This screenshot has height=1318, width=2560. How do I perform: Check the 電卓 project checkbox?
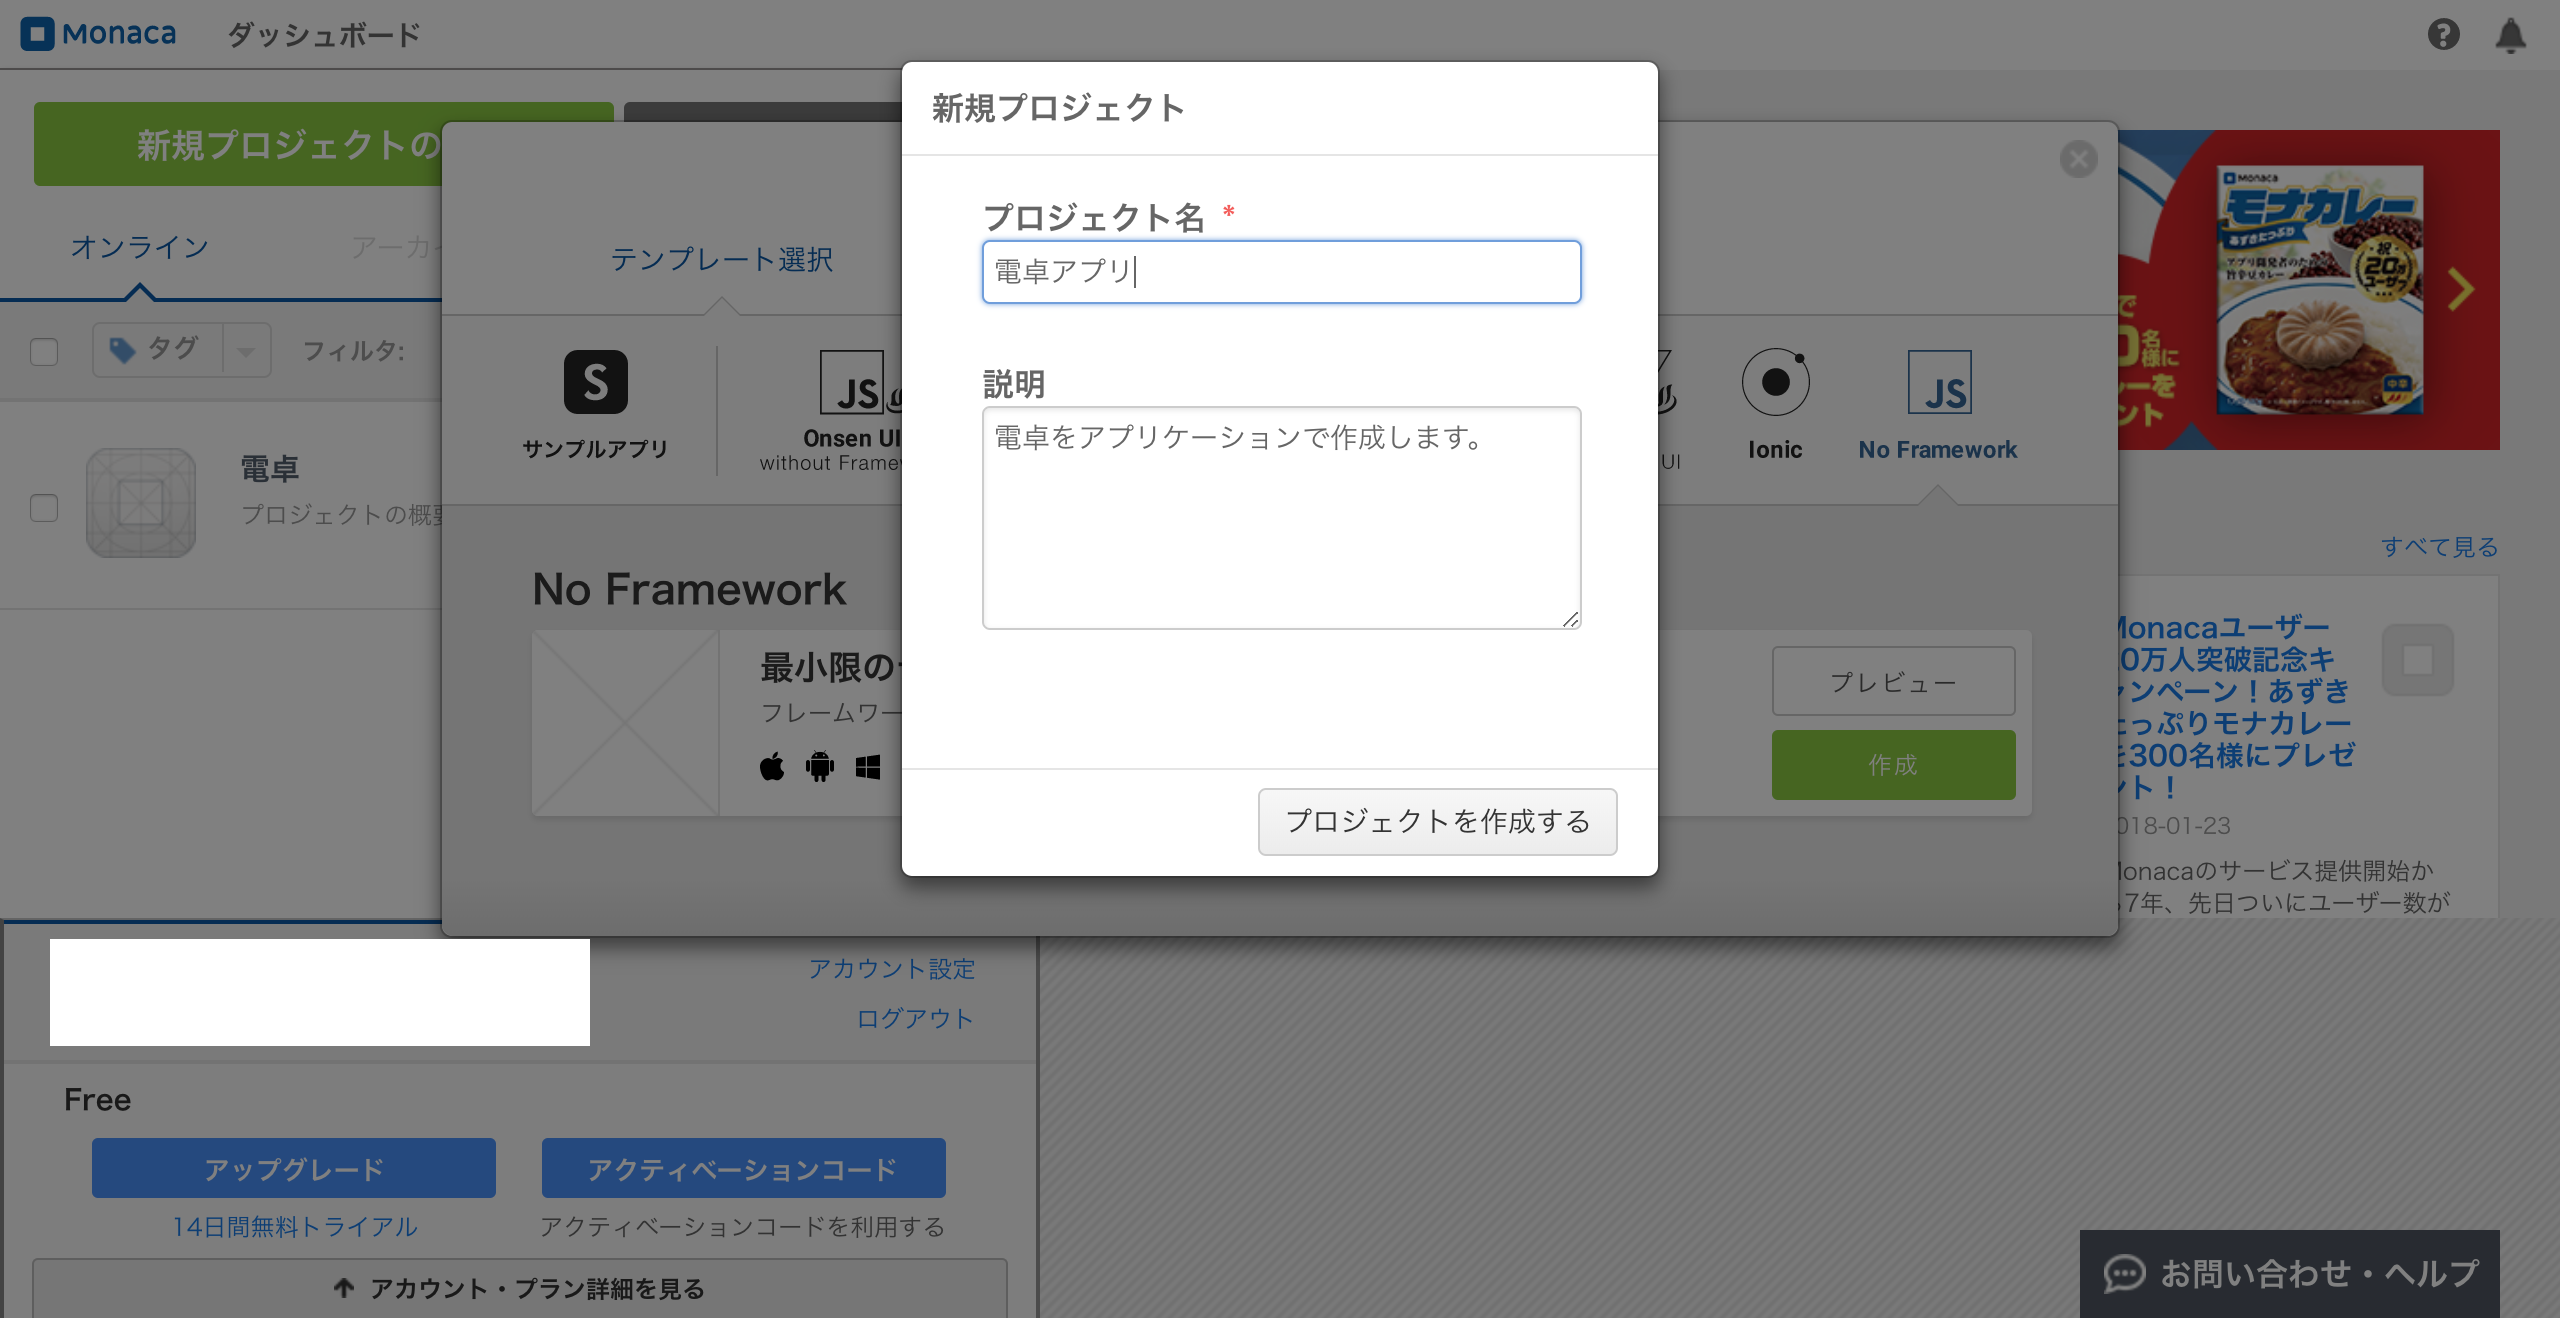44,509
